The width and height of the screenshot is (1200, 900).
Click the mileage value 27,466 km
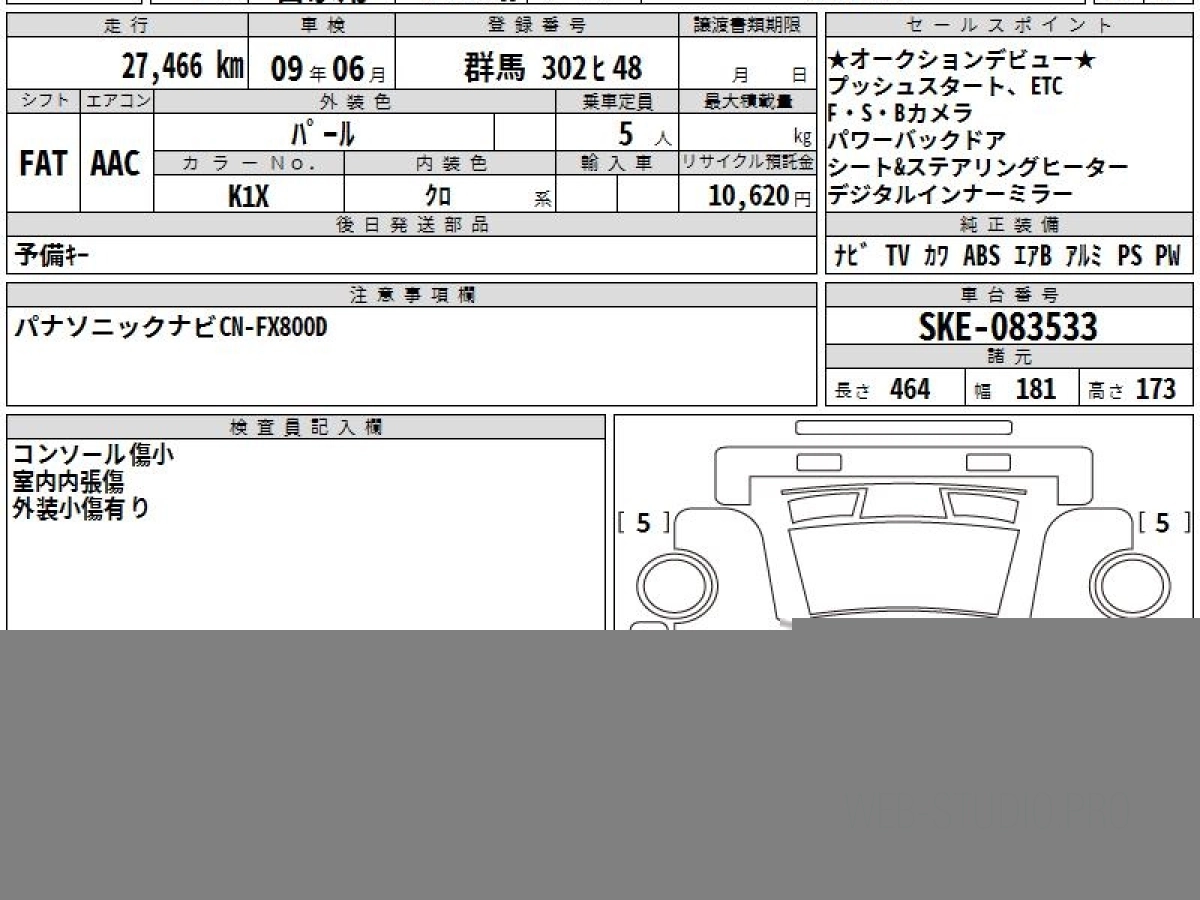click(182, 67)
